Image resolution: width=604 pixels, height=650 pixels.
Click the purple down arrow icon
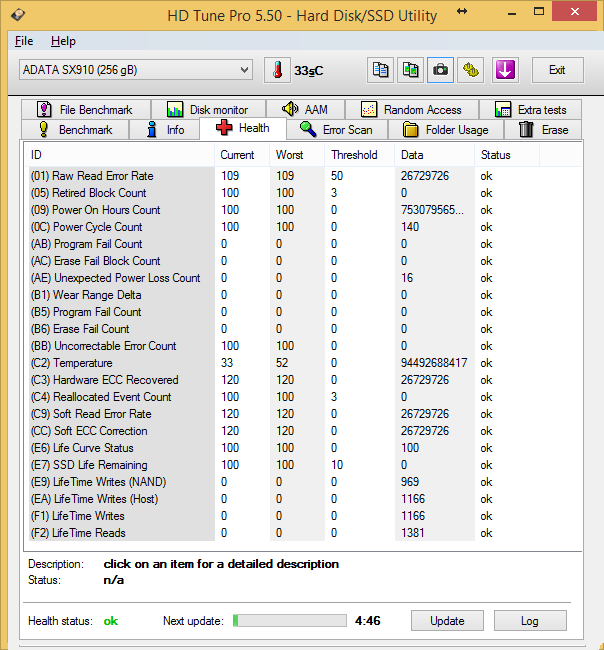click(505, 70)
